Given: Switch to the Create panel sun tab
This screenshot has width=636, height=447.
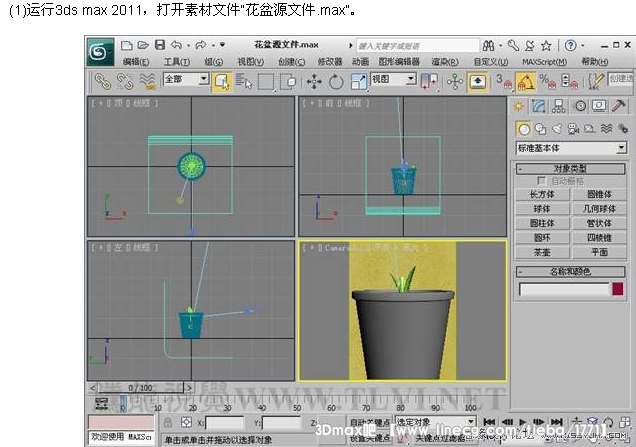Looking at the screenshot, I should [x=519, y=106].
